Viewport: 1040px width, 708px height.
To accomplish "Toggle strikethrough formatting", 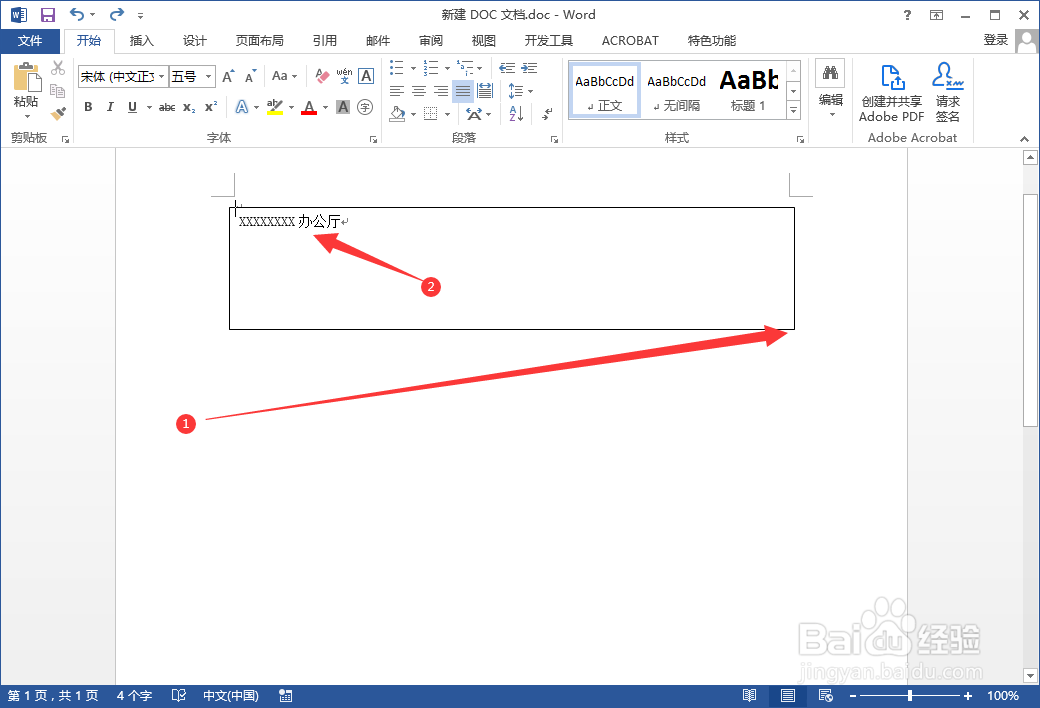I will (167, 107).
